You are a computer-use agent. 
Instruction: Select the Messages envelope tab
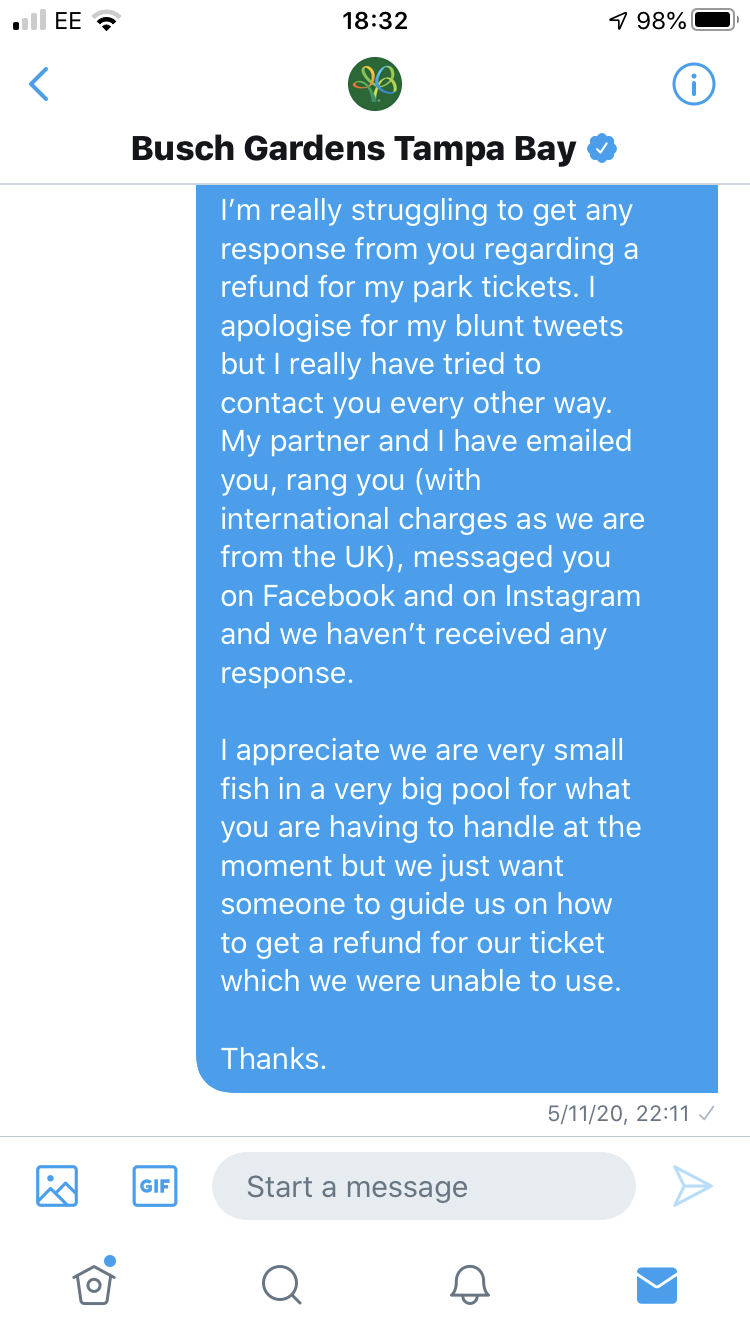pyautogui.click(x=657, y=1285)
